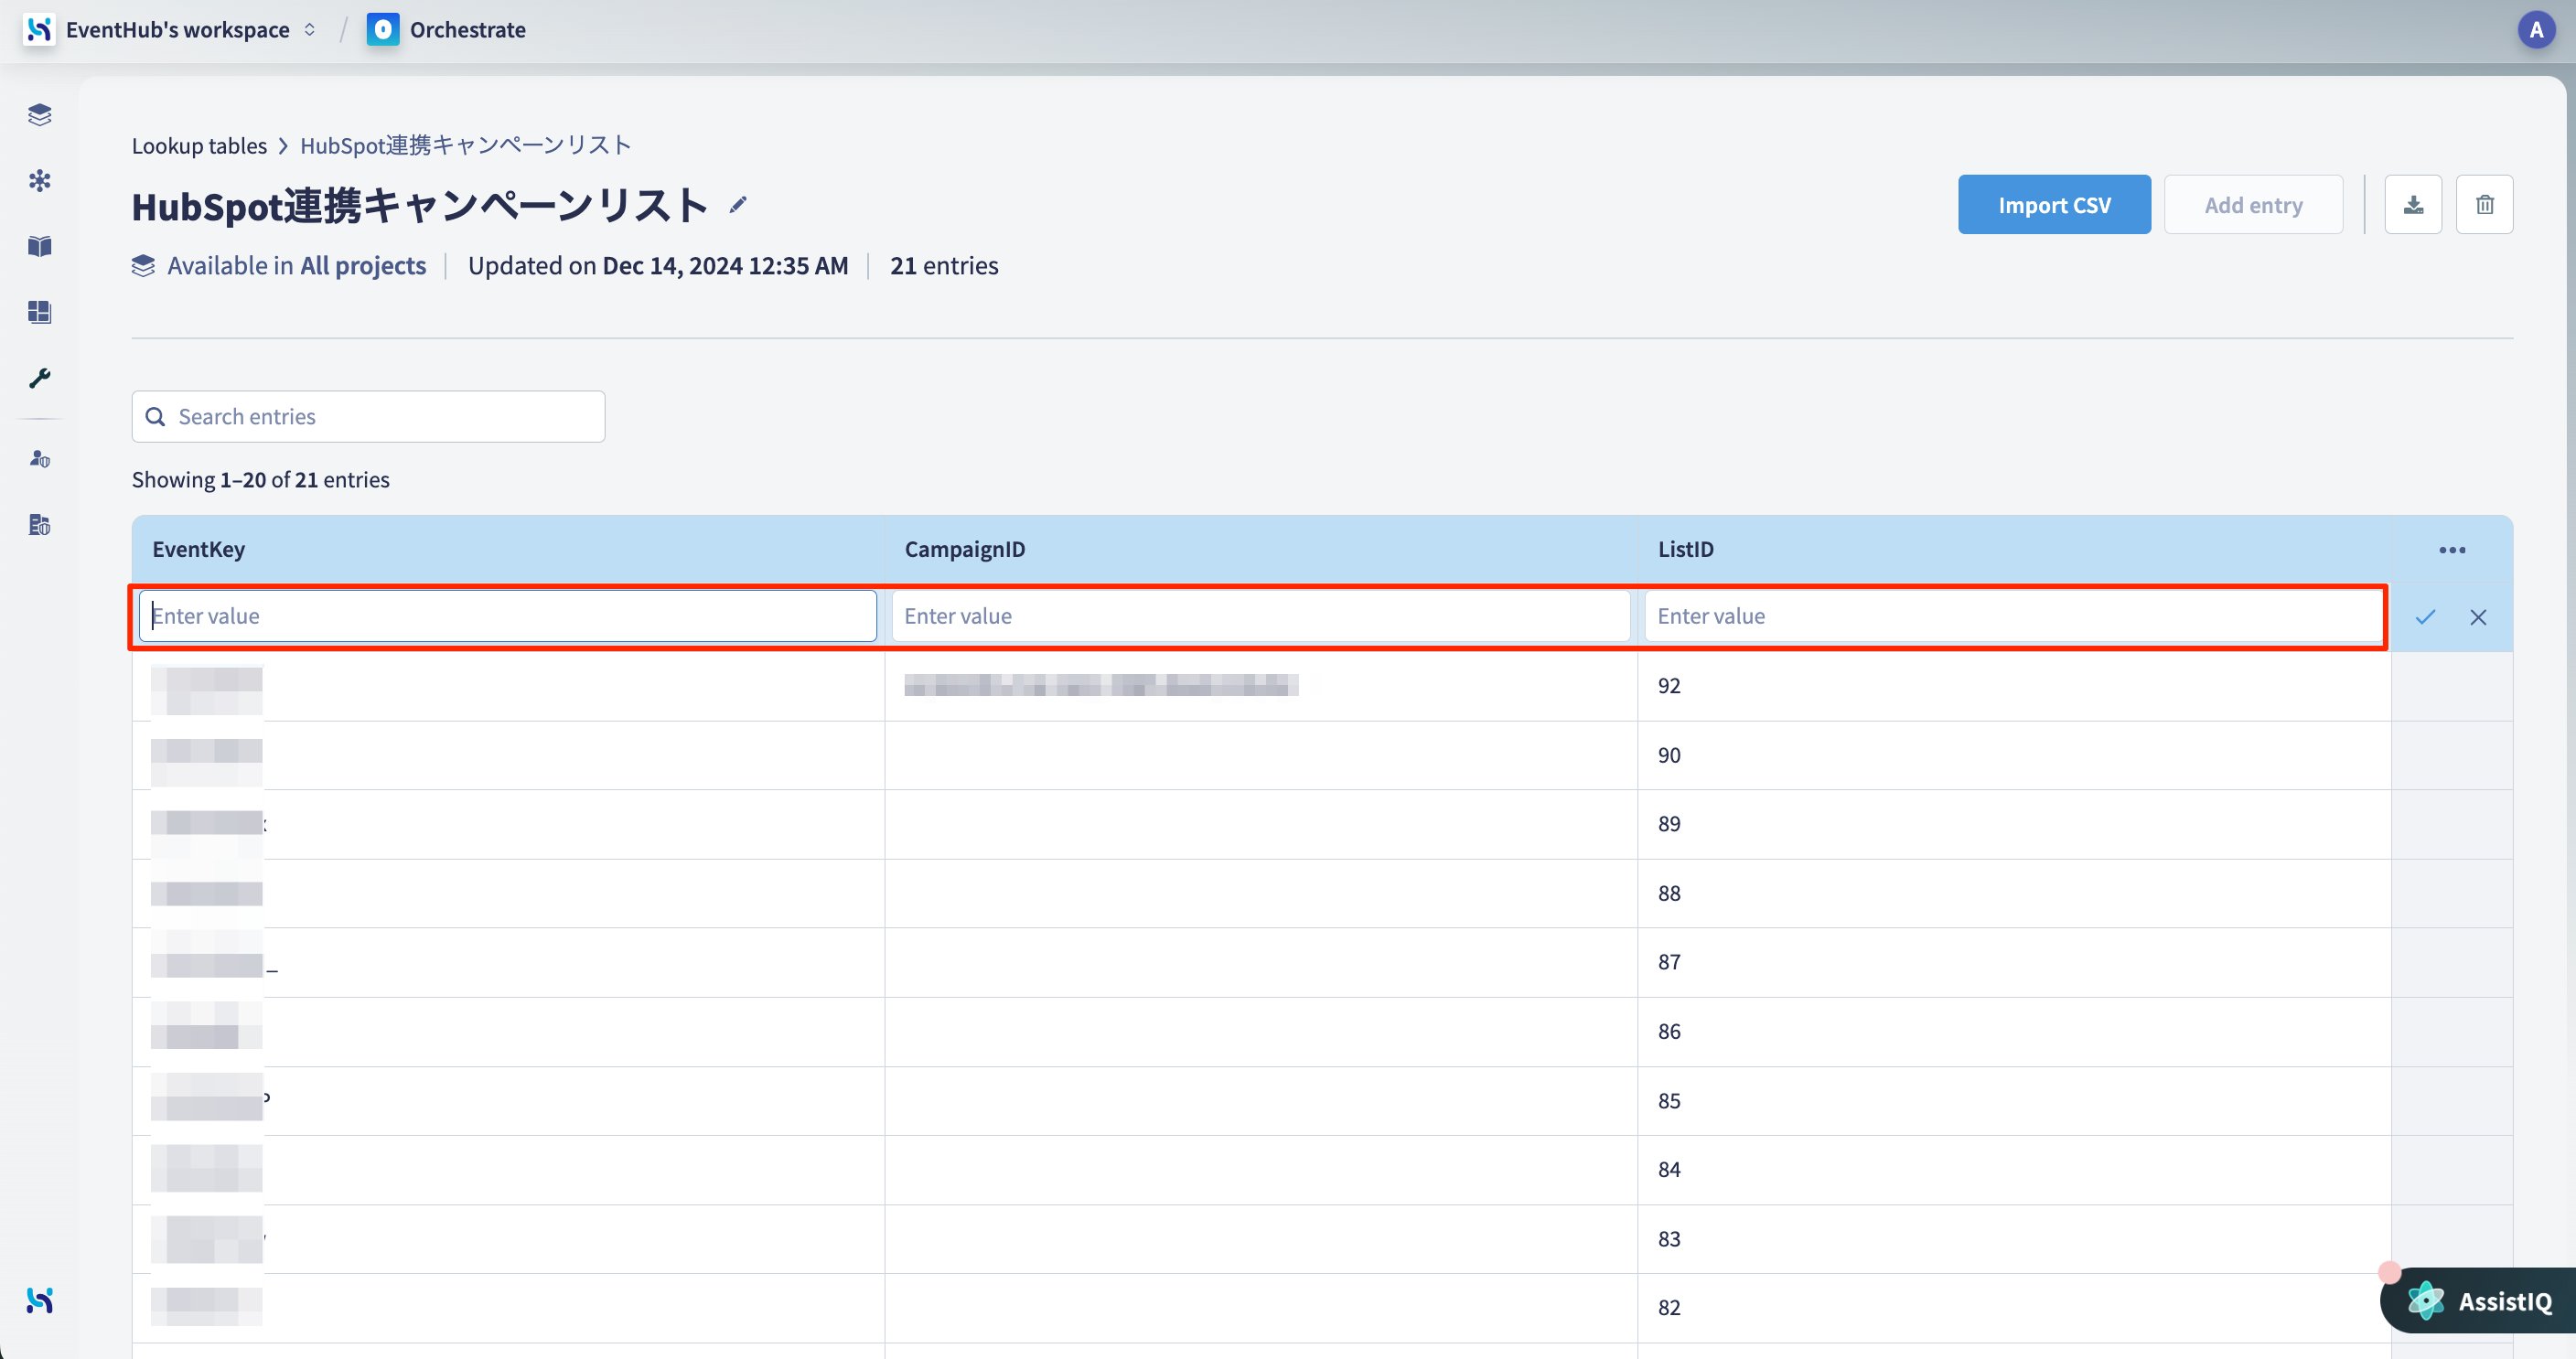Download the lookup table
Screen dimensions: 2576x1359
2413,205
